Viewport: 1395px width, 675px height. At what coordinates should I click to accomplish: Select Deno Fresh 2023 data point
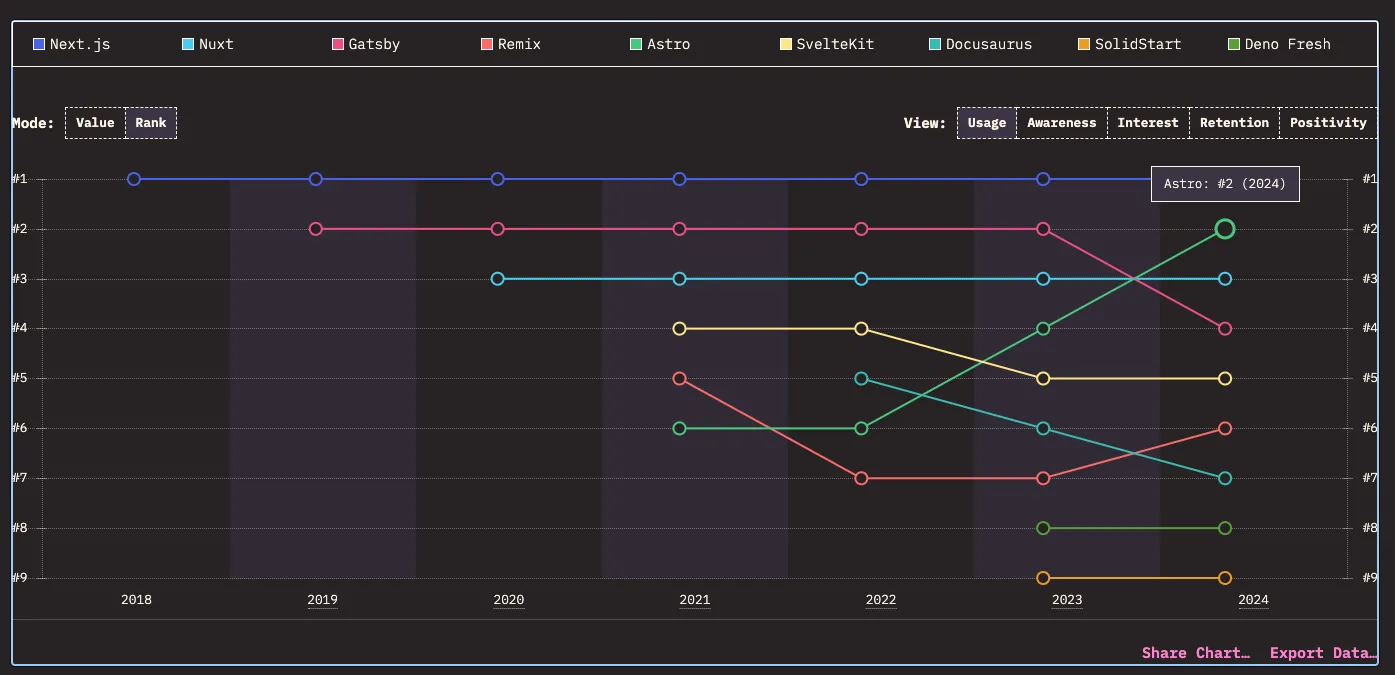point(1043,528)
